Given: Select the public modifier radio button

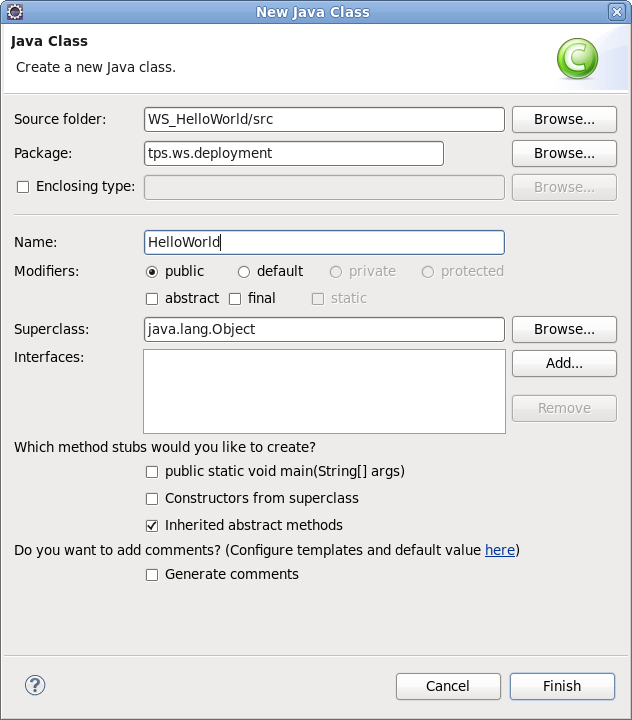Looking at the screenshot, I should coord(152,272).
